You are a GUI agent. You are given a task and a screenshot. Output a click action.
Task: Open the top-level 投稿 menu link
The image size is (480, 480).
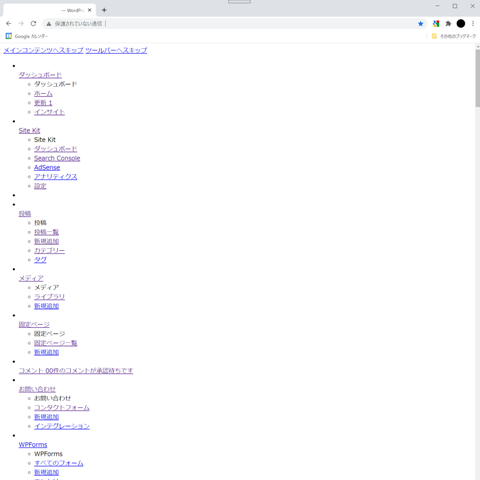(x=25, y=214)
